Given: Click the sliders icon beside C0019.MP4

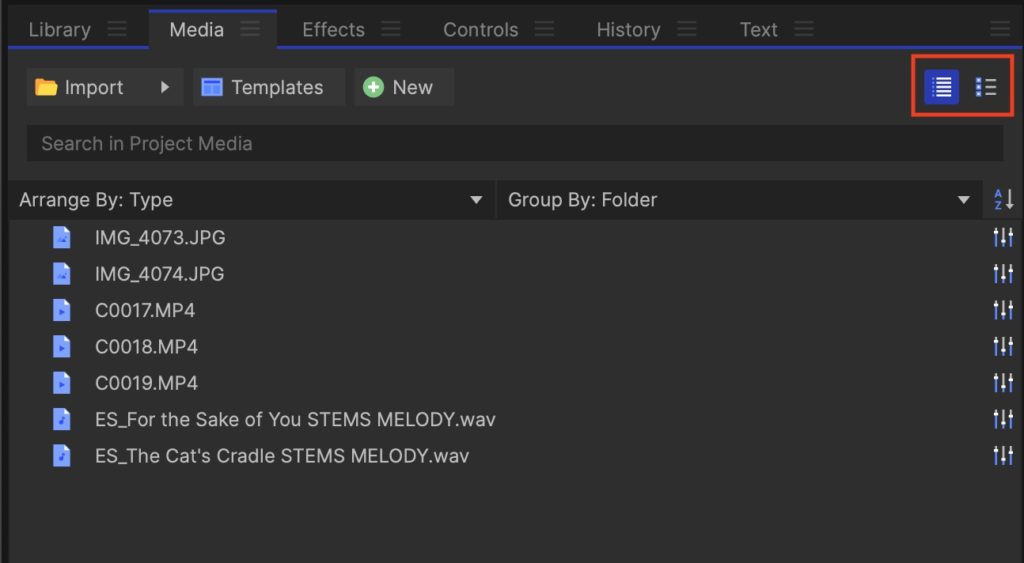Looking at the screenshot, I should point(1003,383).
